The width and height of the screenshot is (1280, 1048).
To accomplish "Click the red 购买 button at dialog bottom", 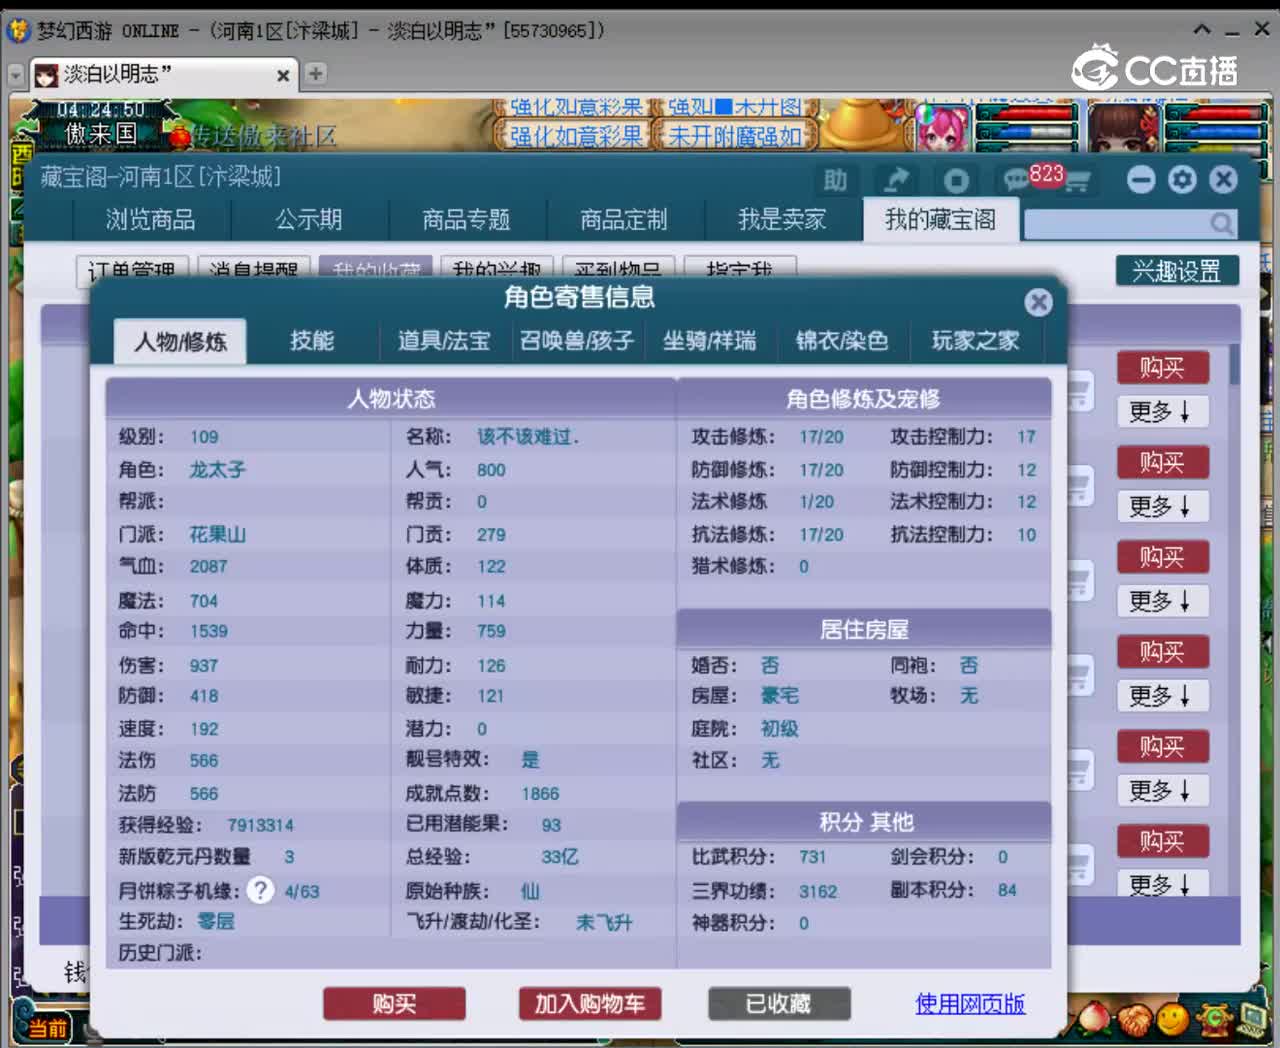I will (394, 1003).
